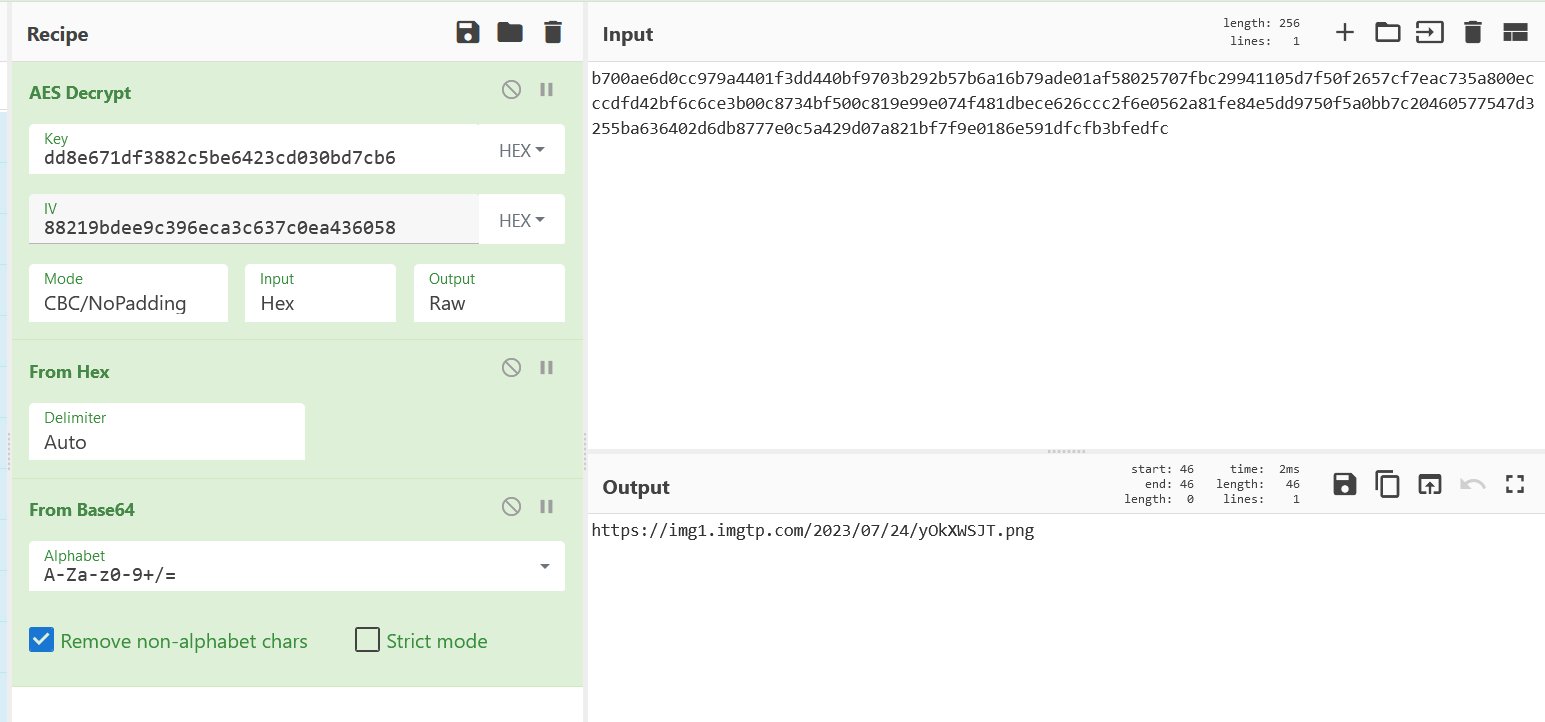The image size is (1545, 722).
Task: Clear the recipe with trash icon
Action: [553, 33]
